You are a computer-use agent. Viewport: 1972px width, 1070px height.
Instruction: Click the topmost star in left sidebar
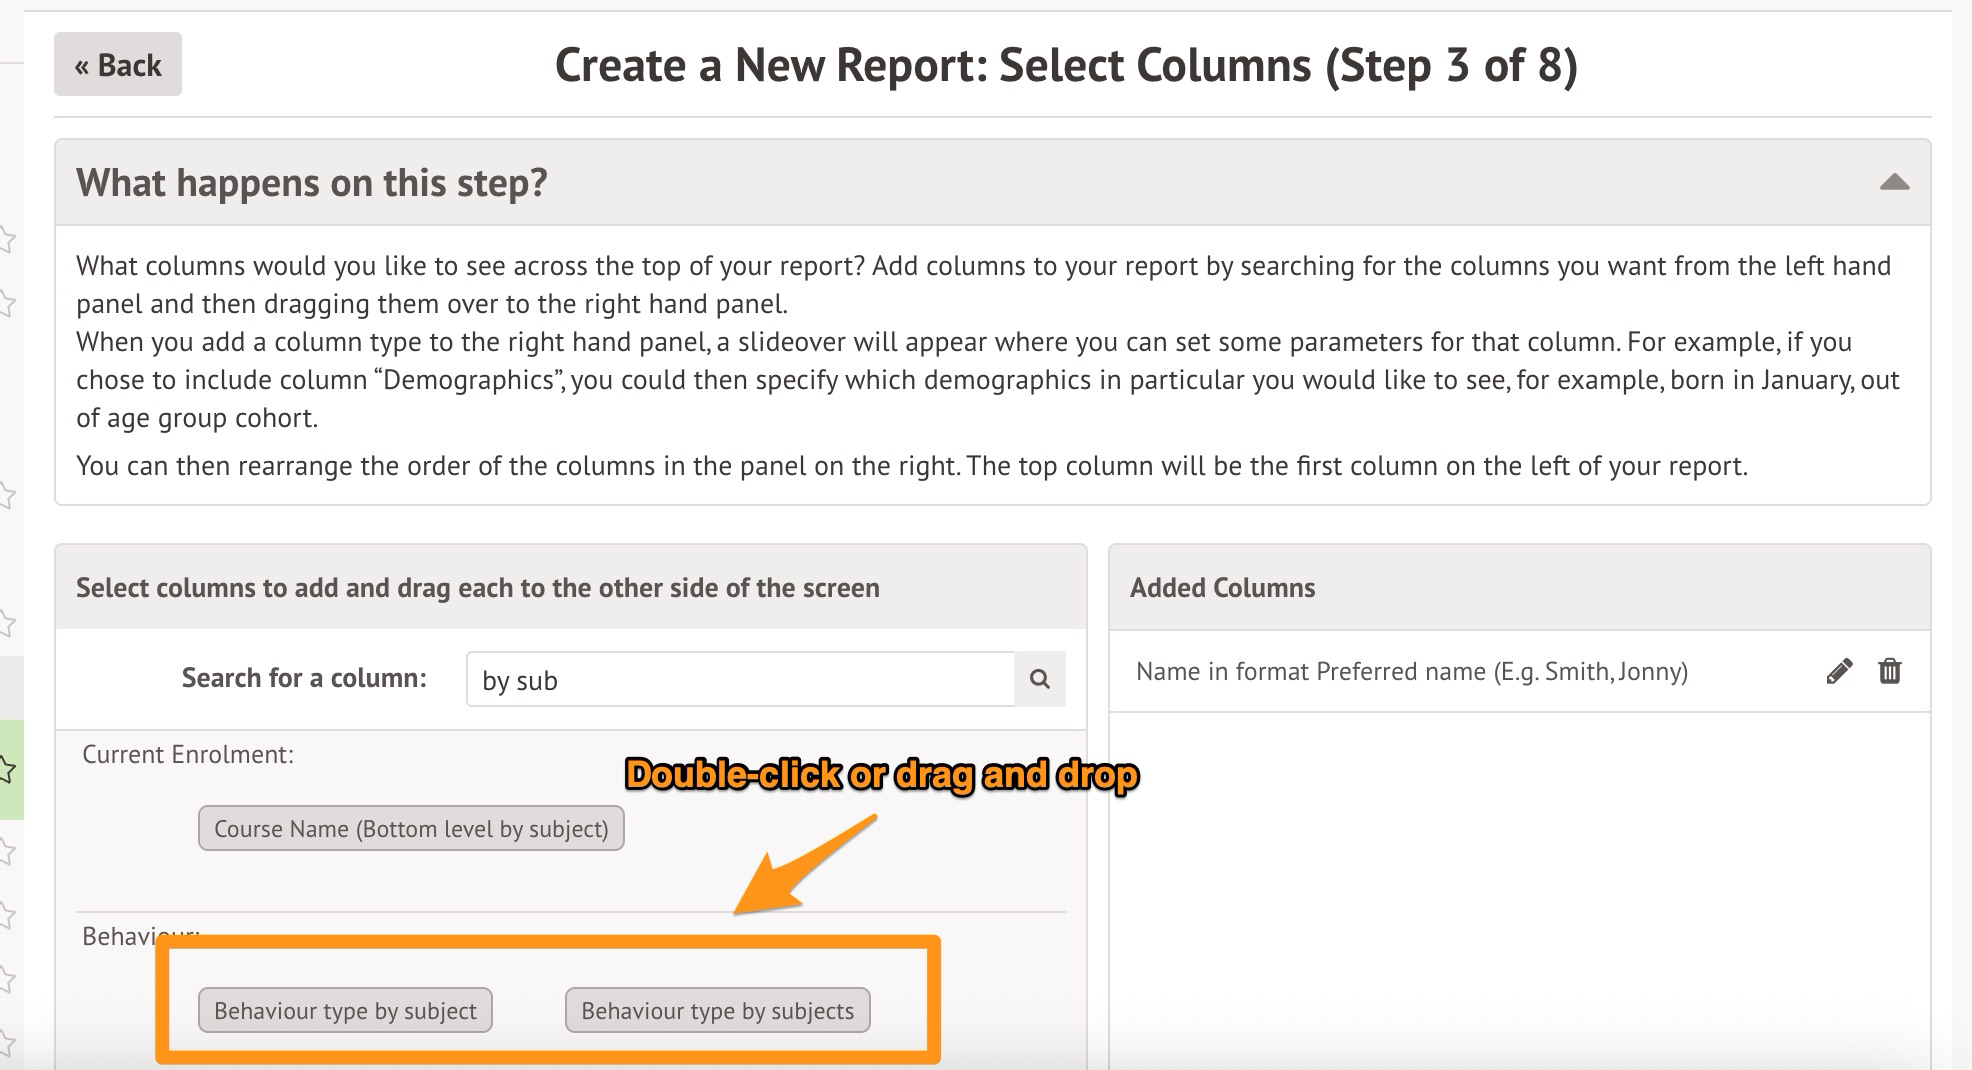click(7, 239)
